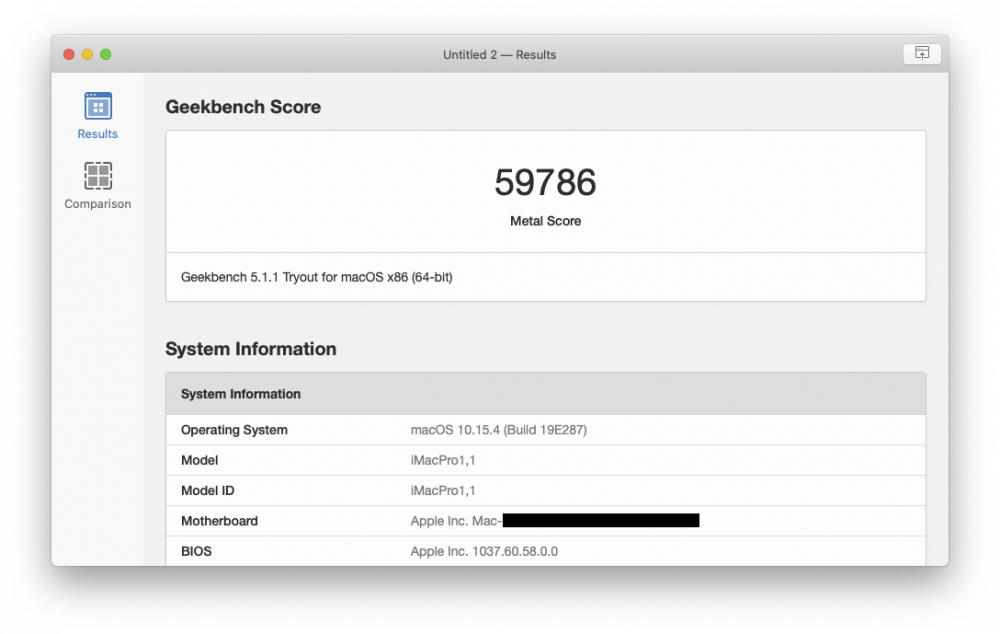Select the Operating System row
This screenshot has height=634, width=1000.
point(545,430)
